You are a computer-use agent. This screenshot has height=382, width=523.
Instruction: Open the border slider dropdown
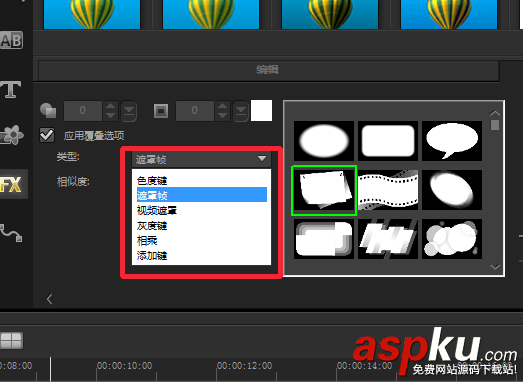pos(241,111)
